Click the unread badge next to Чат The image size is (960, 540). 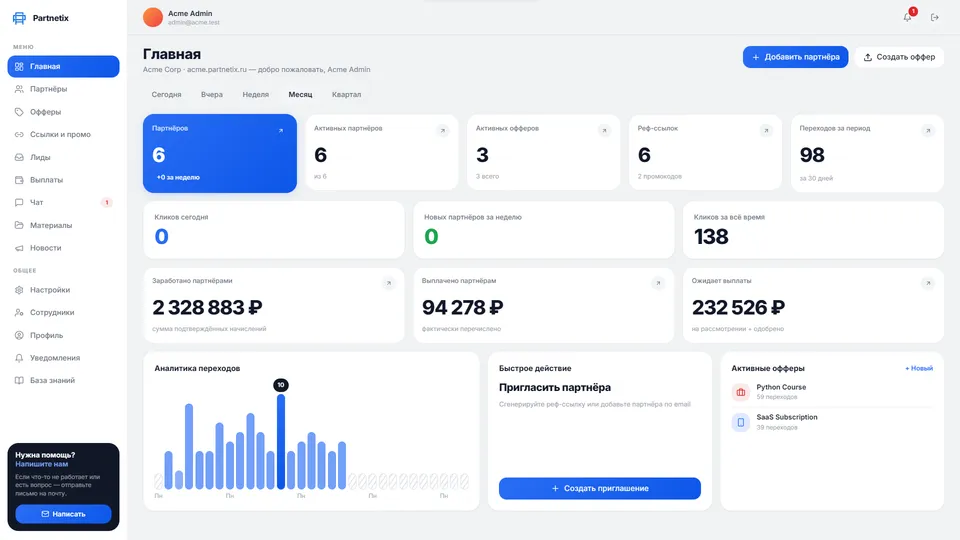tap(107, 202)
